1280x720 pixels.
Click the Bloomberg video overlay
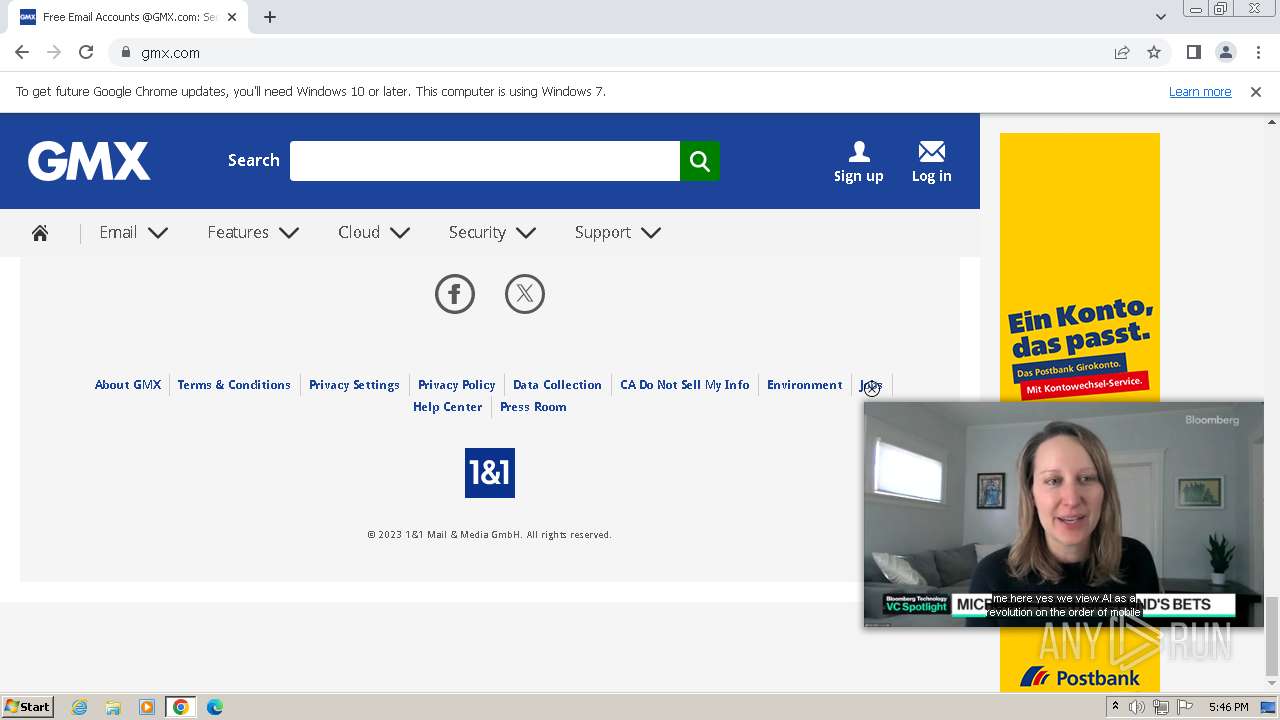[1064, 515]
